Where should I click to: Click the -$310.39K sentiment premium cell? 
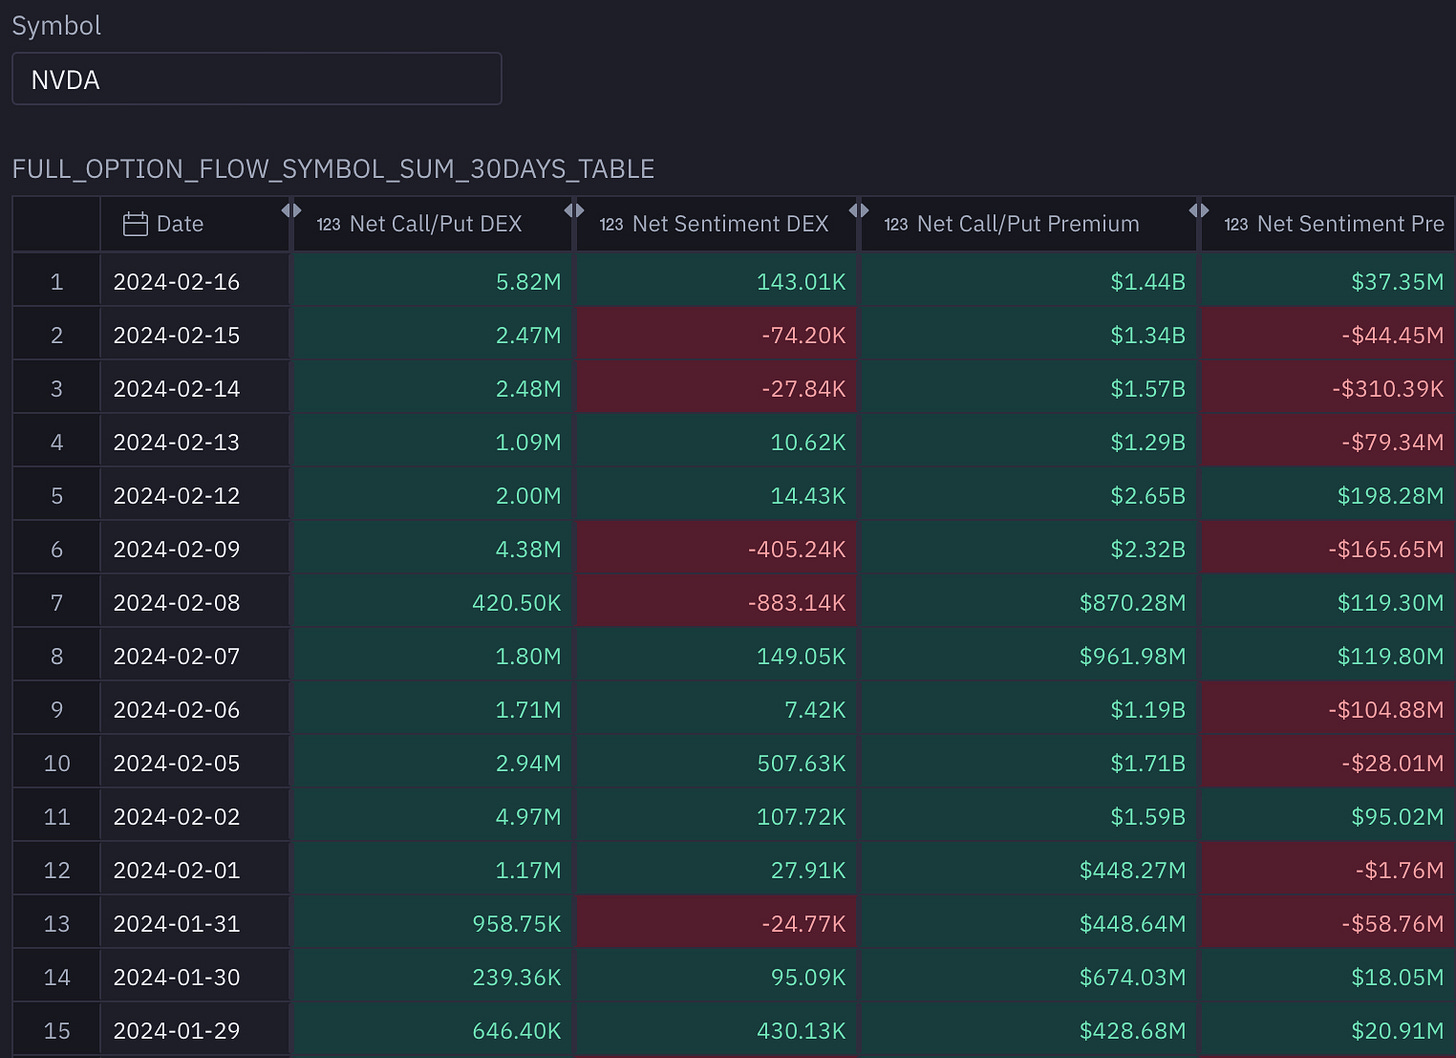tap(1328, 389)
